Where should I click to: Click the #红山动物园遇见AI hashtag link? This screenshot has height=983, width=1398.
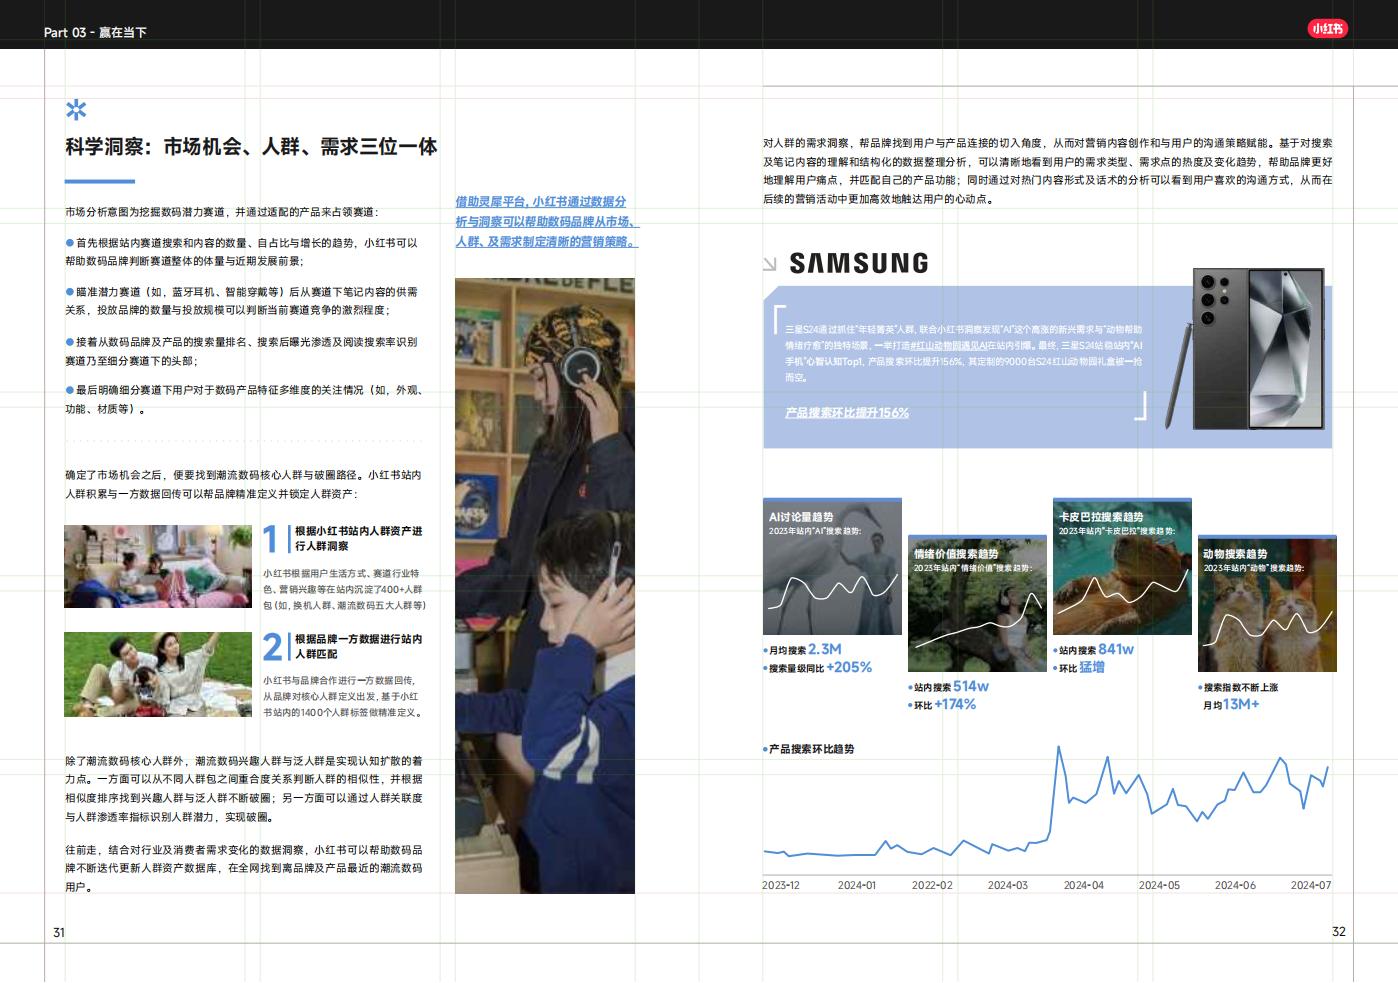(948, 345)
